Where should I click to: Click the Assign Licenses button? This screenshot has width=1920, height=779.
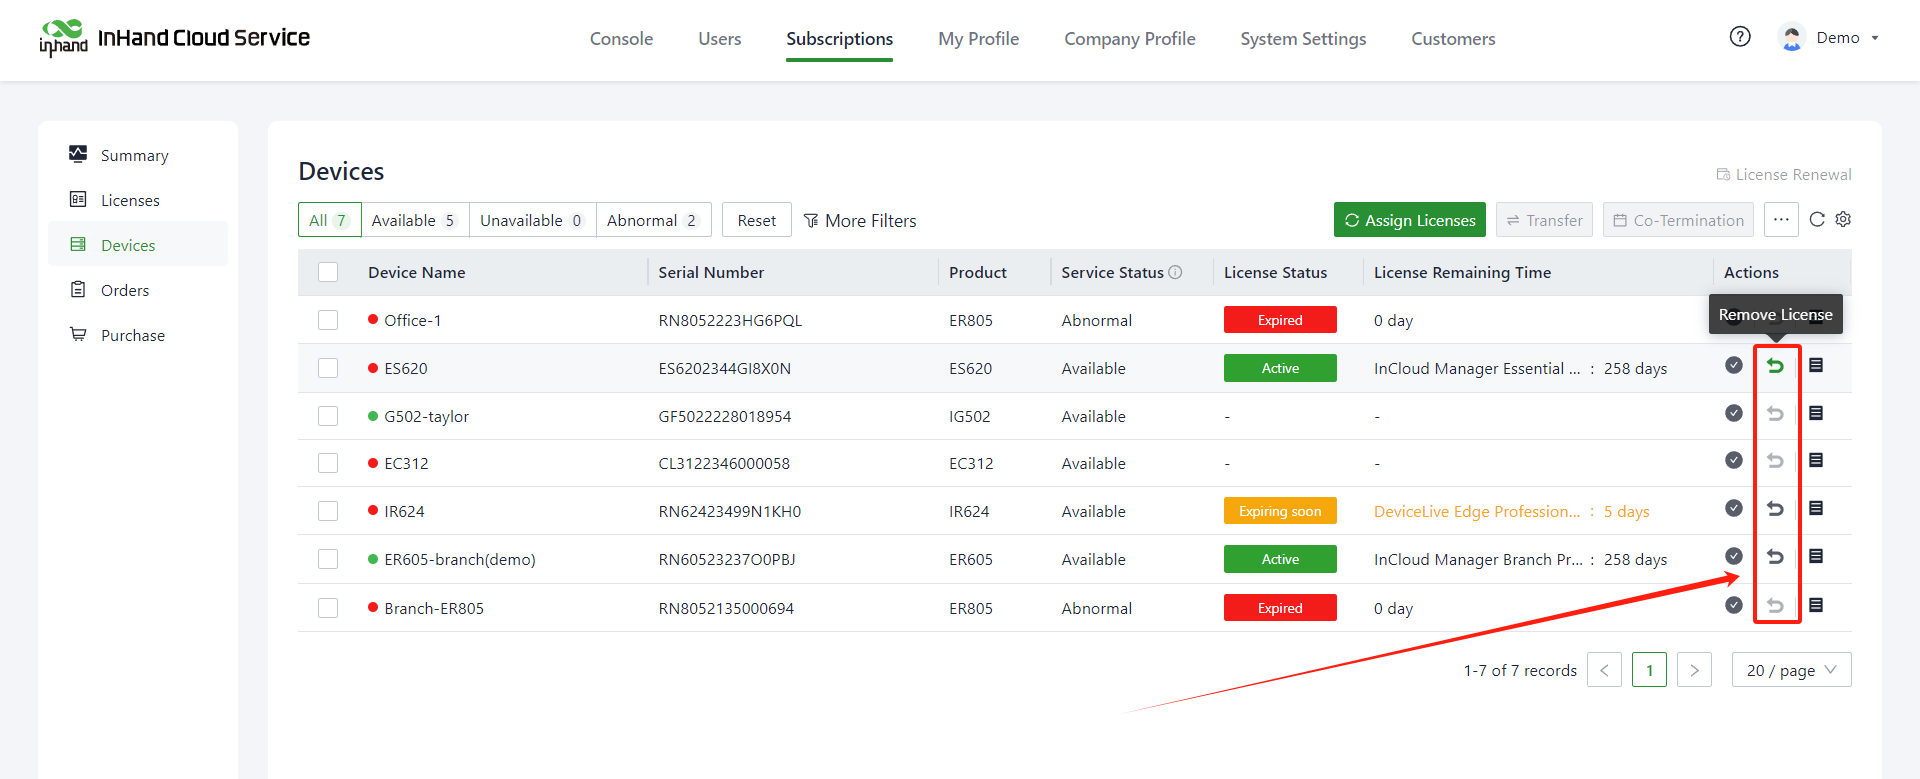tap(1409, 220)
